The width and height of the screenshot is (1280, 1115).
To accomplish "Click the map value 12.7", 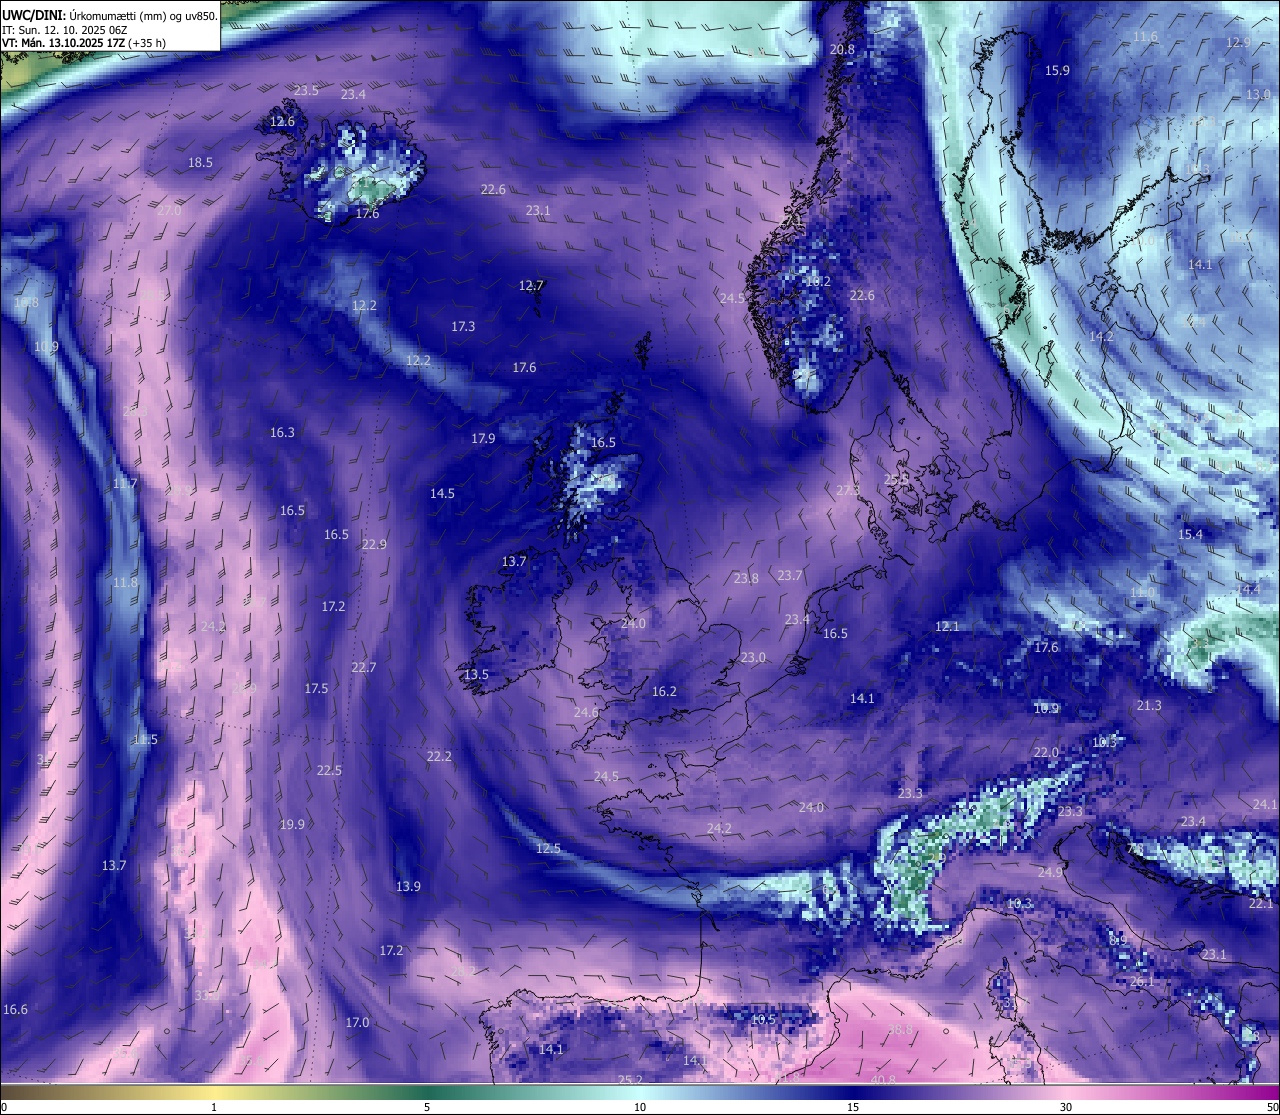I will coord(531,285).
